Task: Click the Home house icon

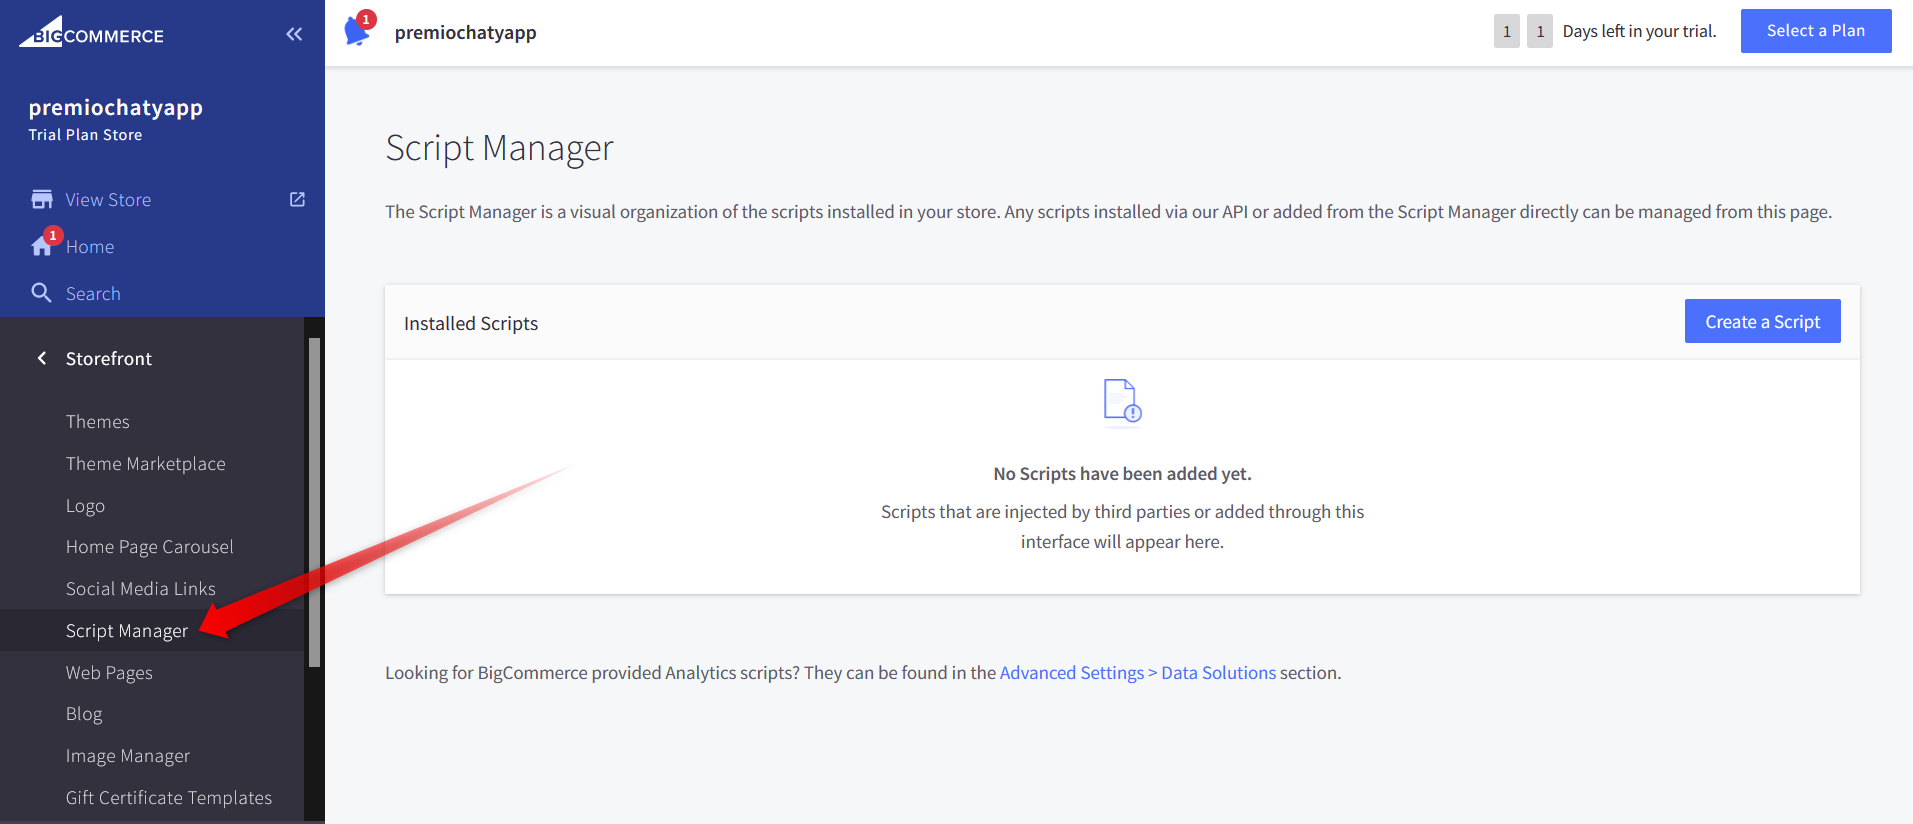Action: click(42, 246)
